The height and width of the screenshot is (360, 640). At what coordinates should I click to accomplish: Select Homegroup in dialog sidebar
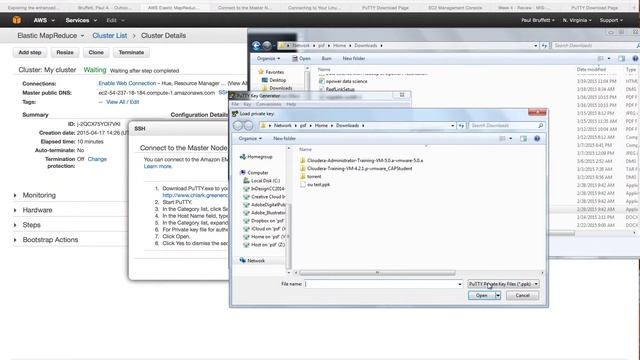coord(256,157)
